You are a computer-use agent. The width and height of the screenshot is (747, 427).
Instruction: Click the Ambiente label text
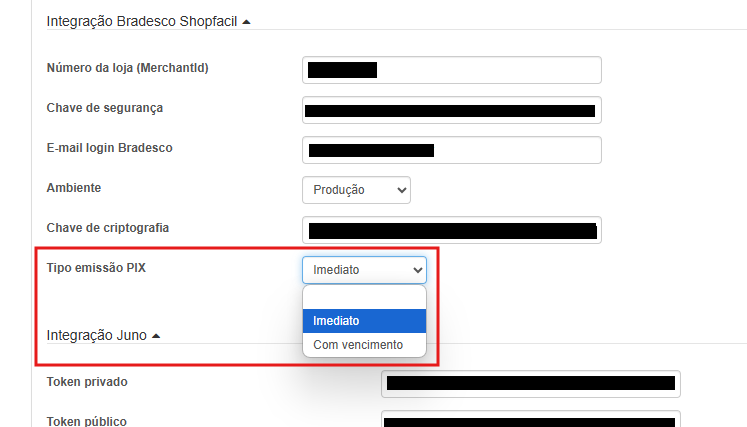tap(74, 188)
